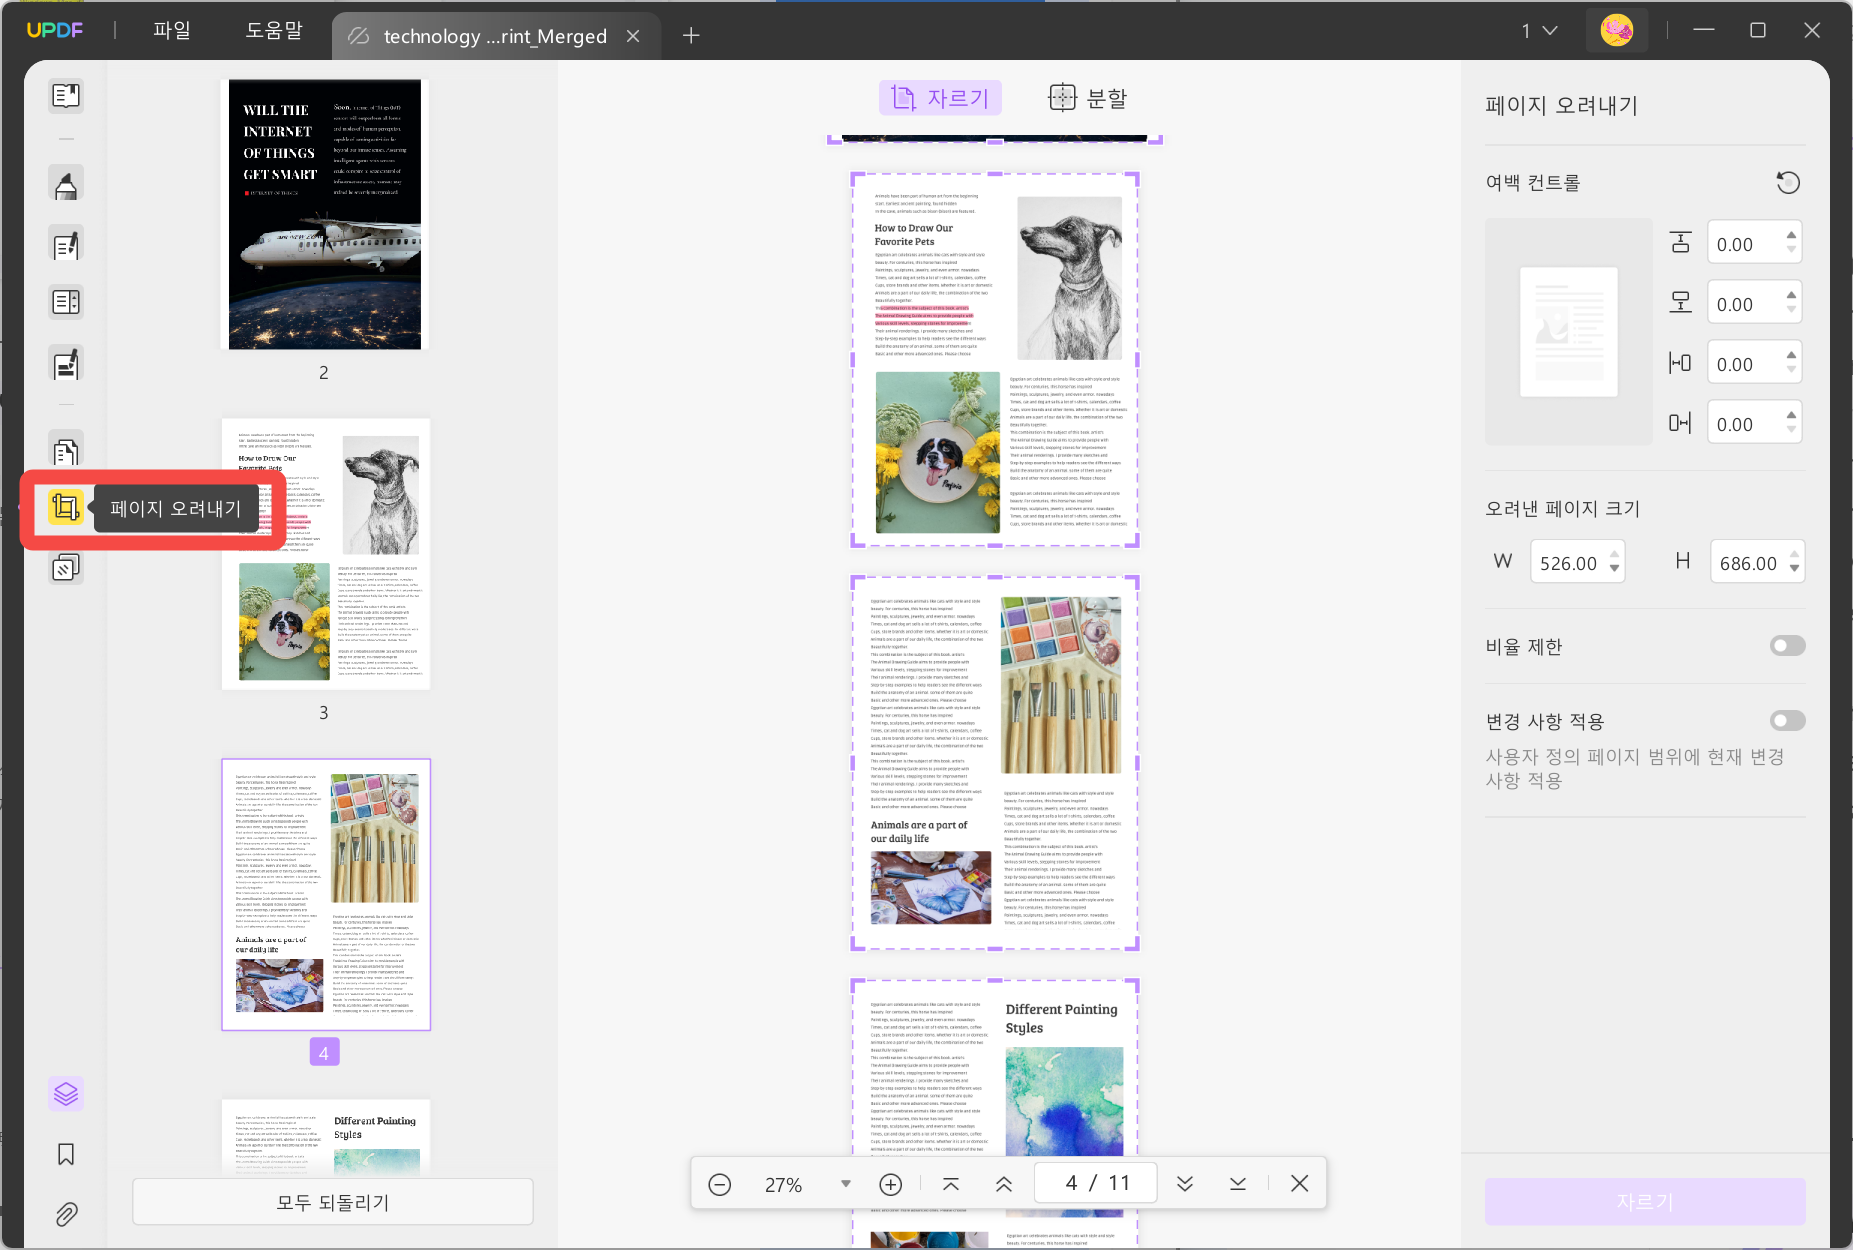Open the zoom percentage dropdown arrow

(x=846, y=1184)
